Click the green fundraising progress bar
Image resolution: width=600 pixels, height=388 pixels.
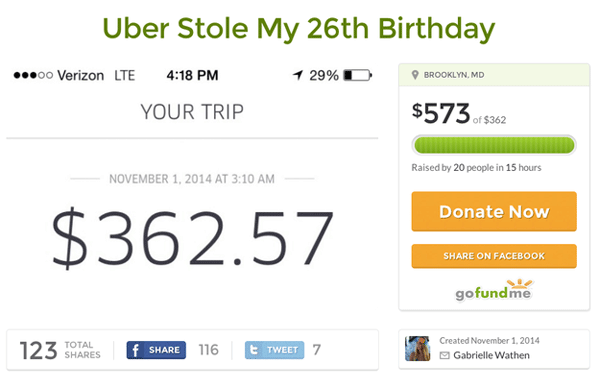point(494,145)
